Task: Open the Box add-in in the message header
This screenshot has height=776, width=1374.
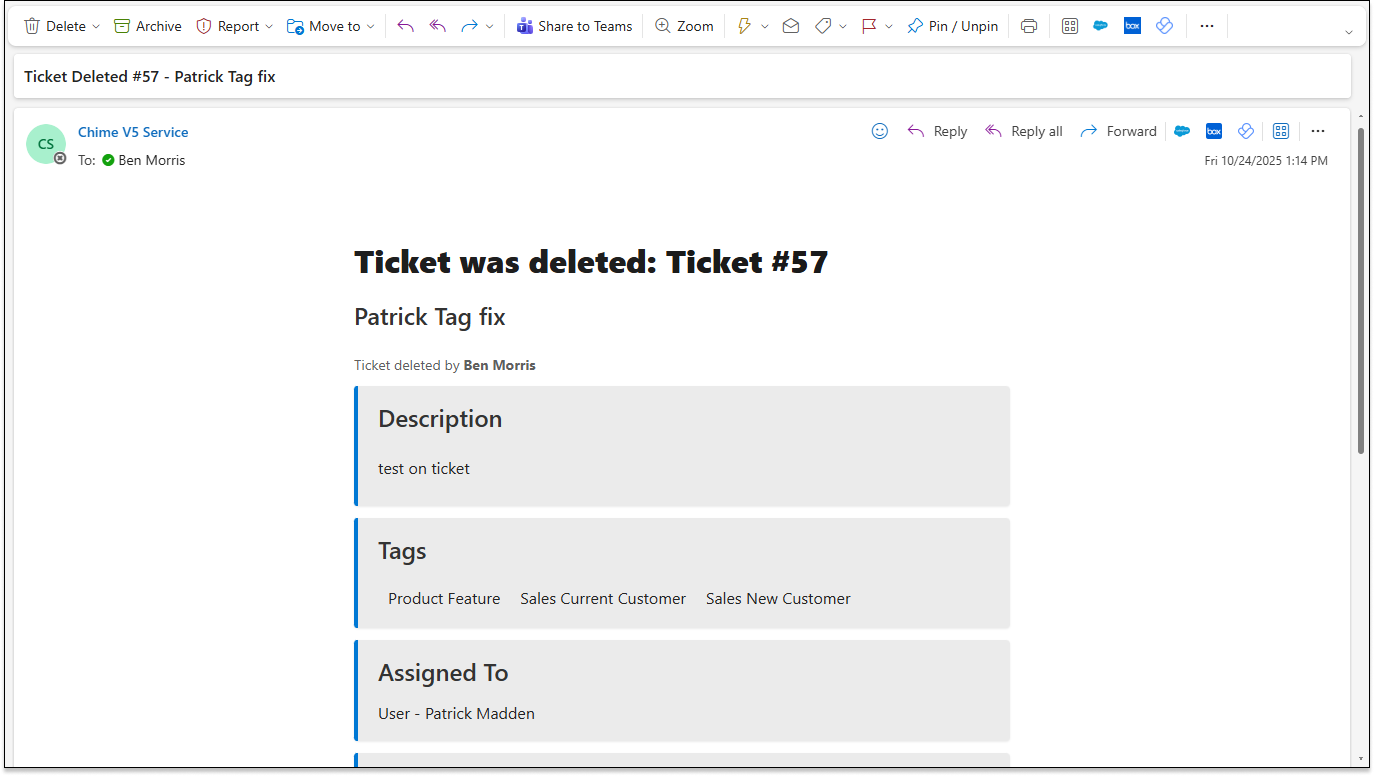Action: 1214,131
